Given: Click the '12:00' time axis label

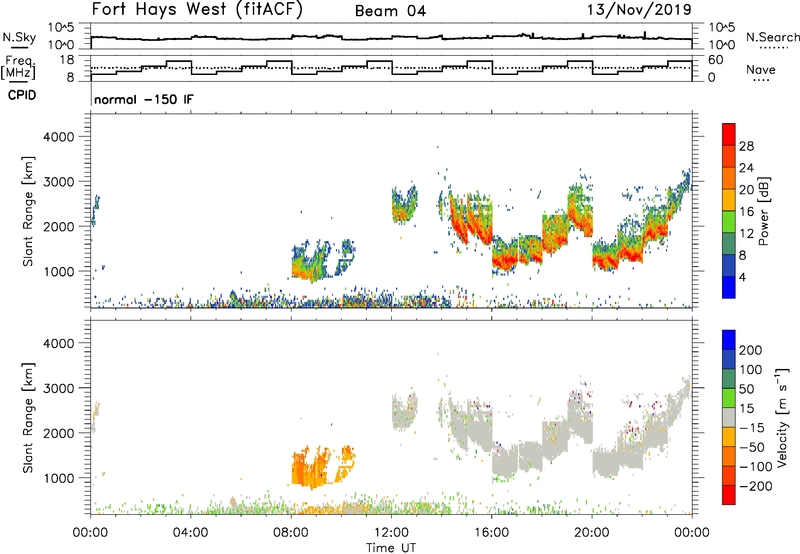Looking at the screenshot, I should click(x=391, y=533).
